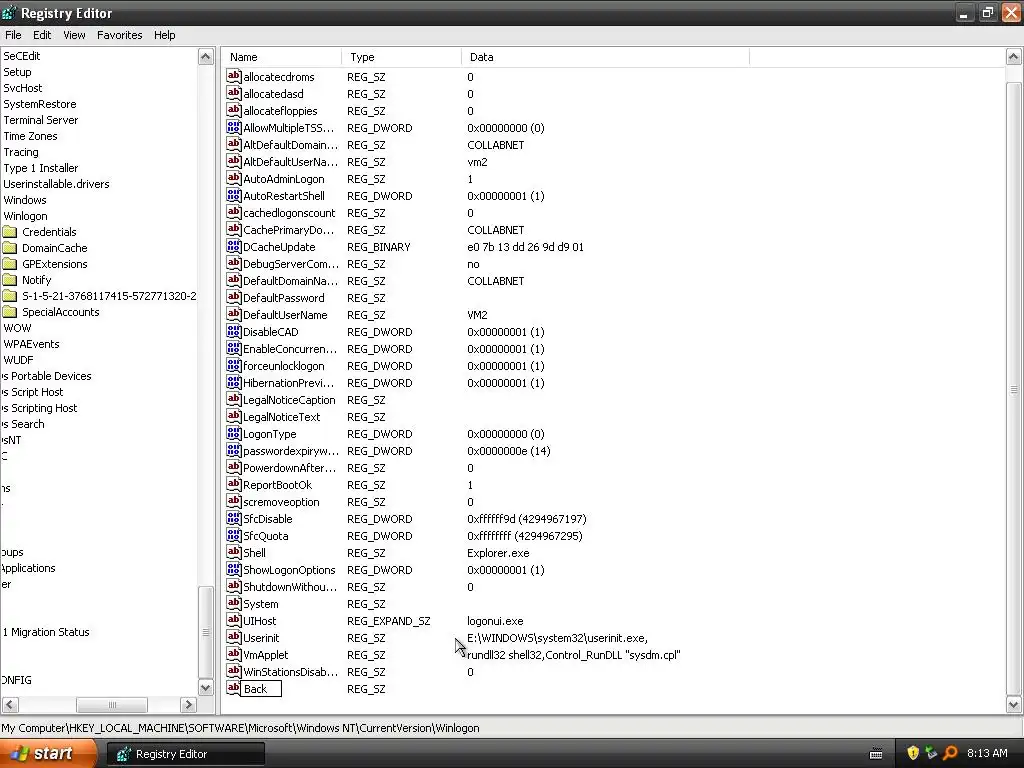Click the VmApplet string value icon
Viewport: 1024px width, 768px height.
click(x=234, y=654)
